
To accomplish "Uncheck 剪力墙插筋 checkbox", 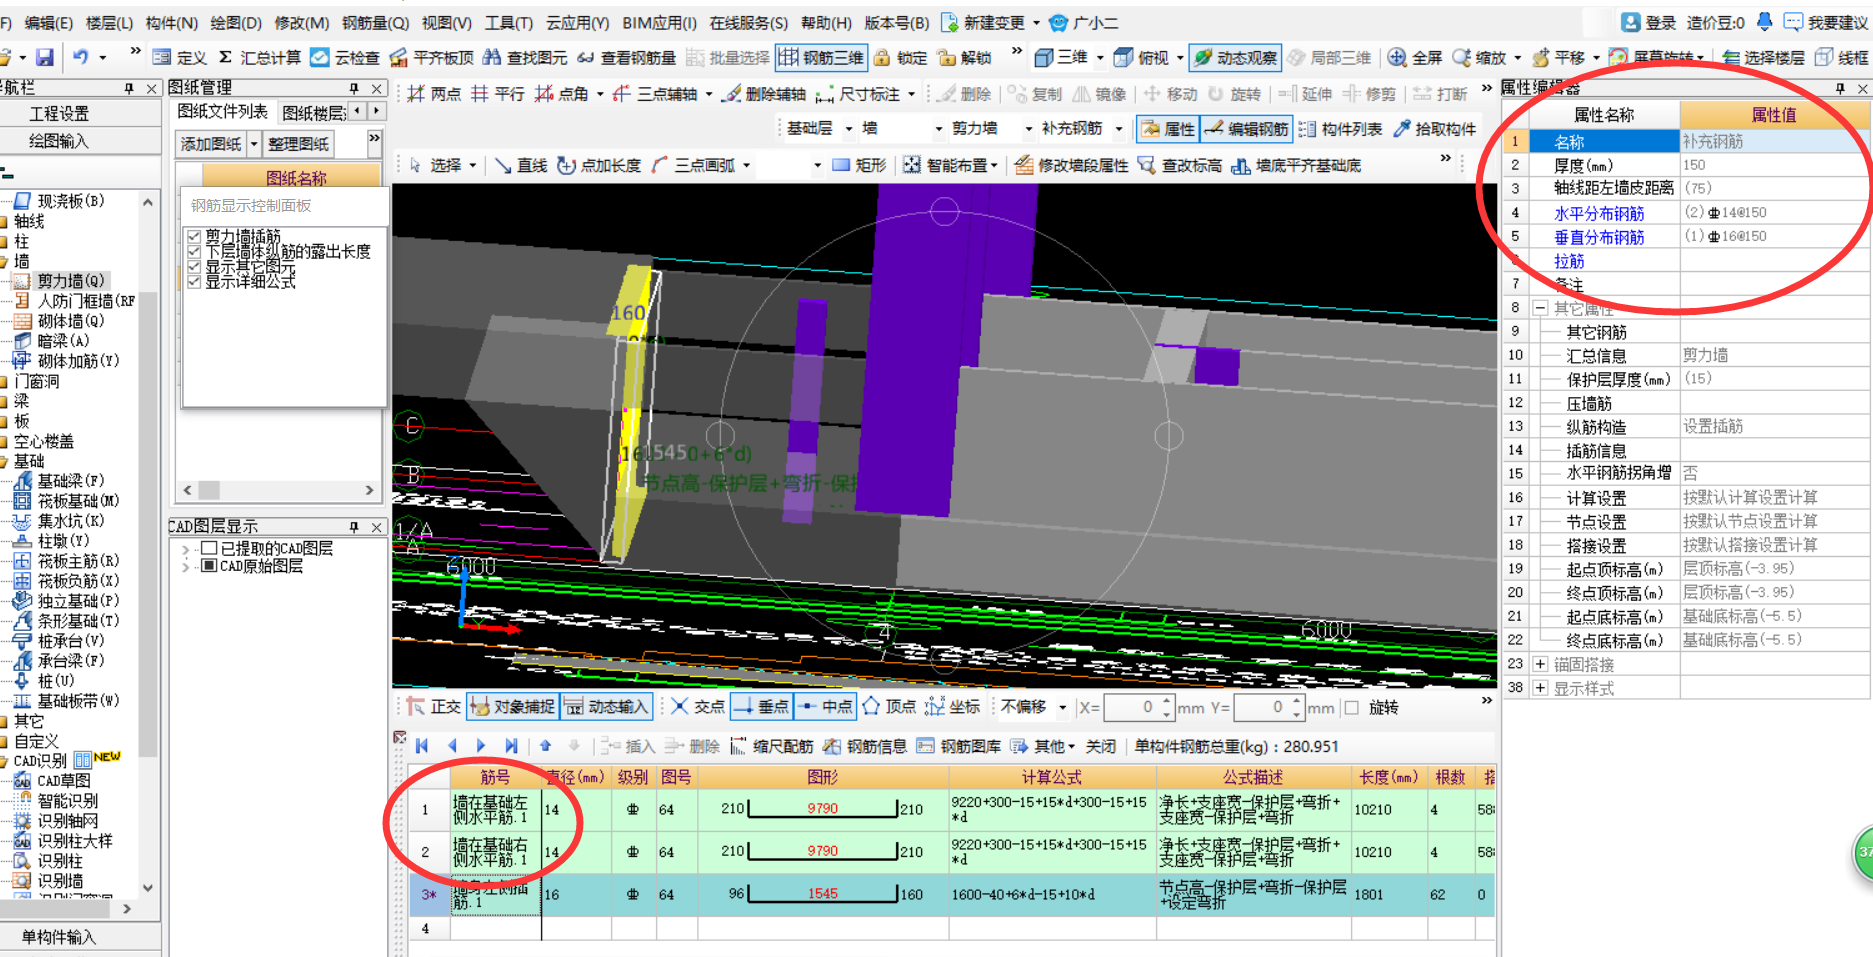I will pos(194,236).
